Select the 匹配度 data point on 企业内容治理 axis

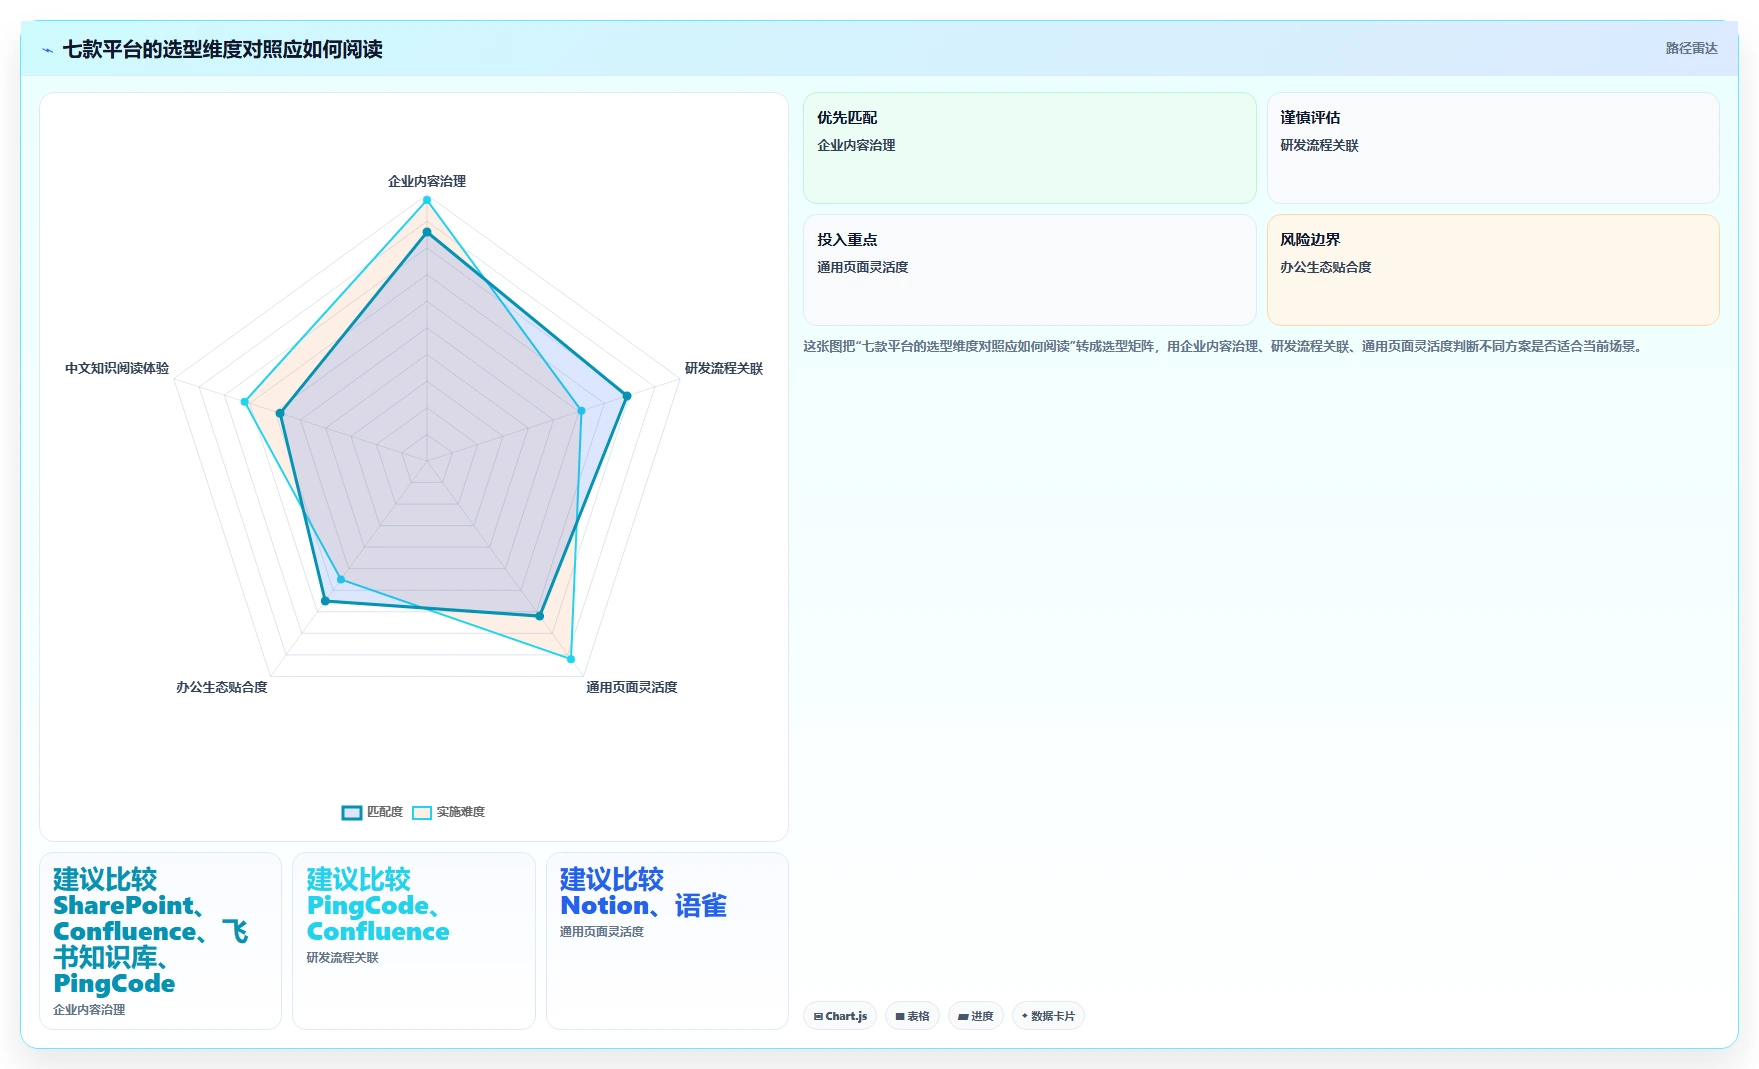427,232
